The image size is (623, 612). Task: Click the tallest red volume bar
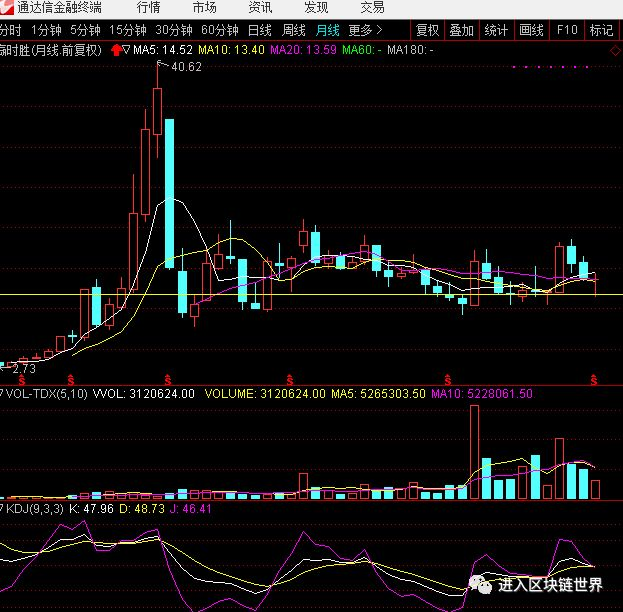point(474,452)
